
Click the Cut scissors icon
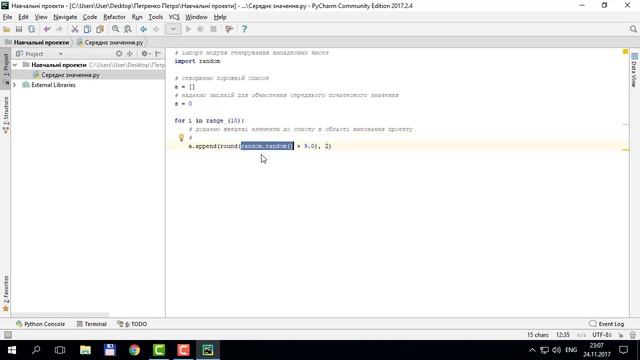[75, 29]
